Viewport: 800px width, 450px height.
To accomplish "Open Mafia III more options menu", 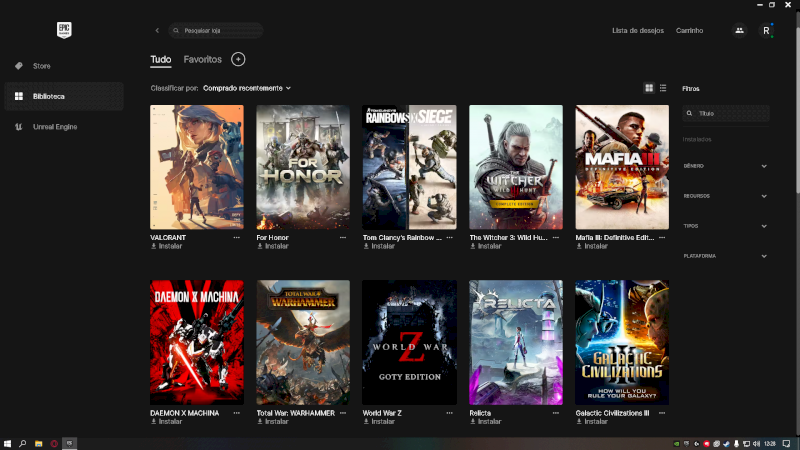I will click(662, 238).
